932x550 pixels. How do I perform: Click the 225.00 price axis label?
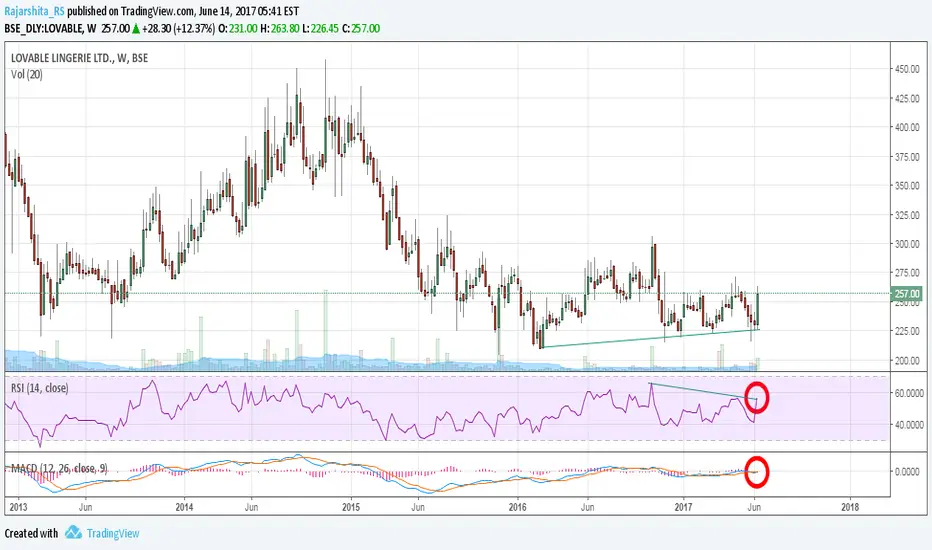pyautogui.click(x=908, y=331)
